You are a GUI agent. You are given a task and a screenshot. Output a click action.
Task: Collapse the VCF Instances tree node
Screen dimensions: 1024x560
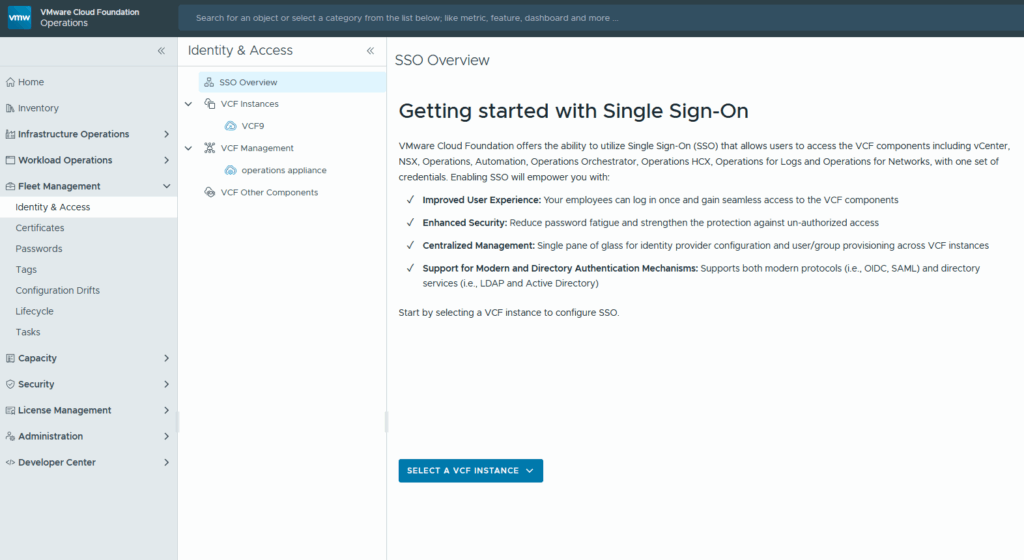pos(188,104)
